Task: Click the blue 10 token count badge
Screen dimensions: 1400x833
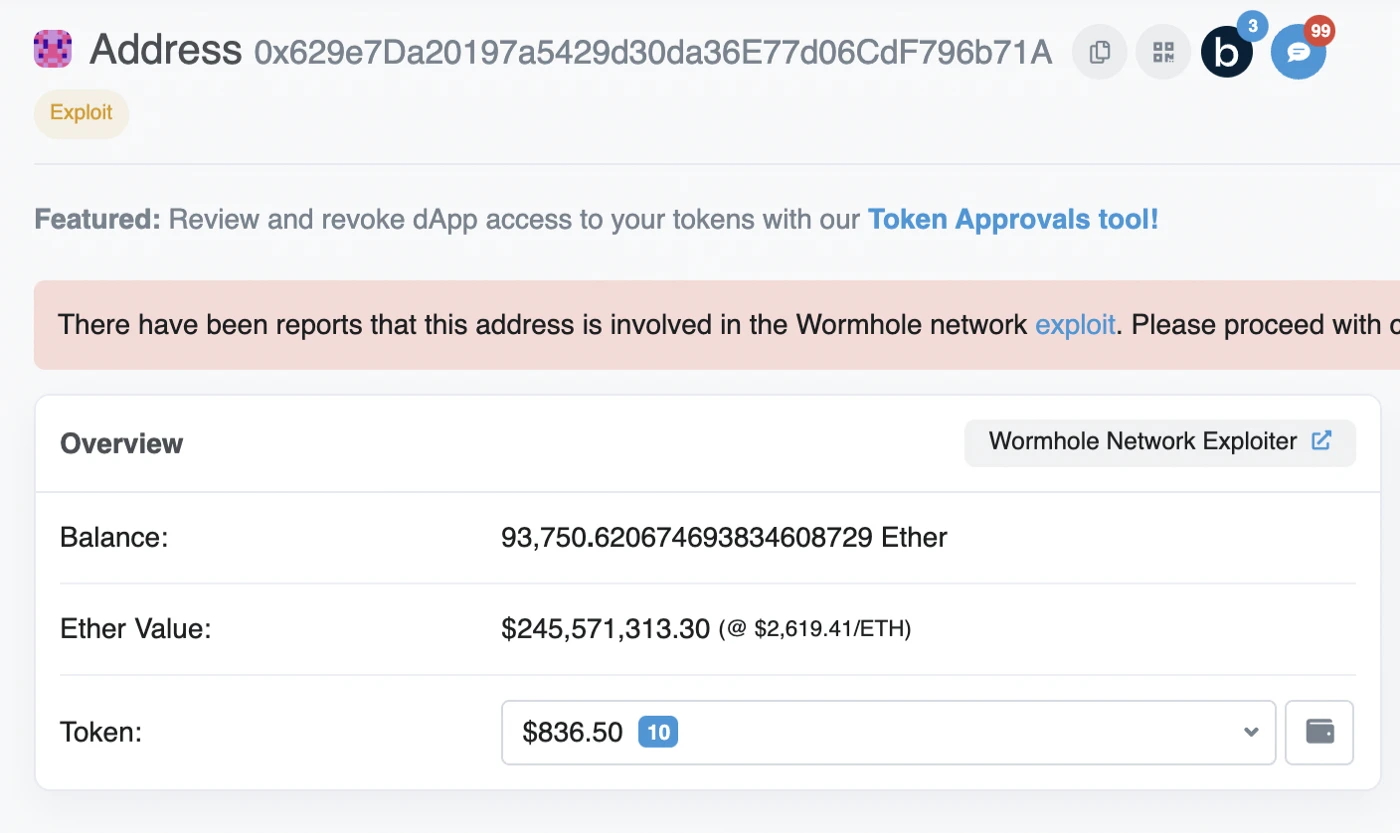Action: [658, 733]
